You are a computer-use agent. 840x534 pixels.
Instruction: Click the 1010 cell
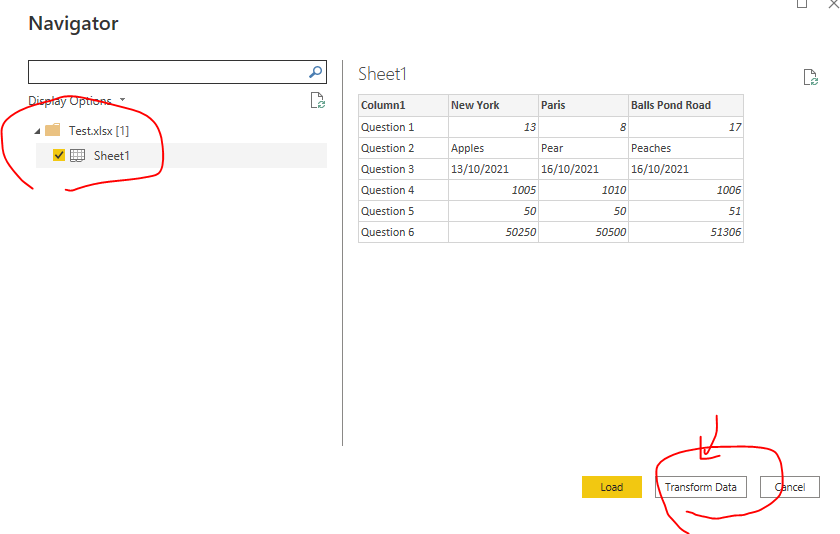click(583, 190)
